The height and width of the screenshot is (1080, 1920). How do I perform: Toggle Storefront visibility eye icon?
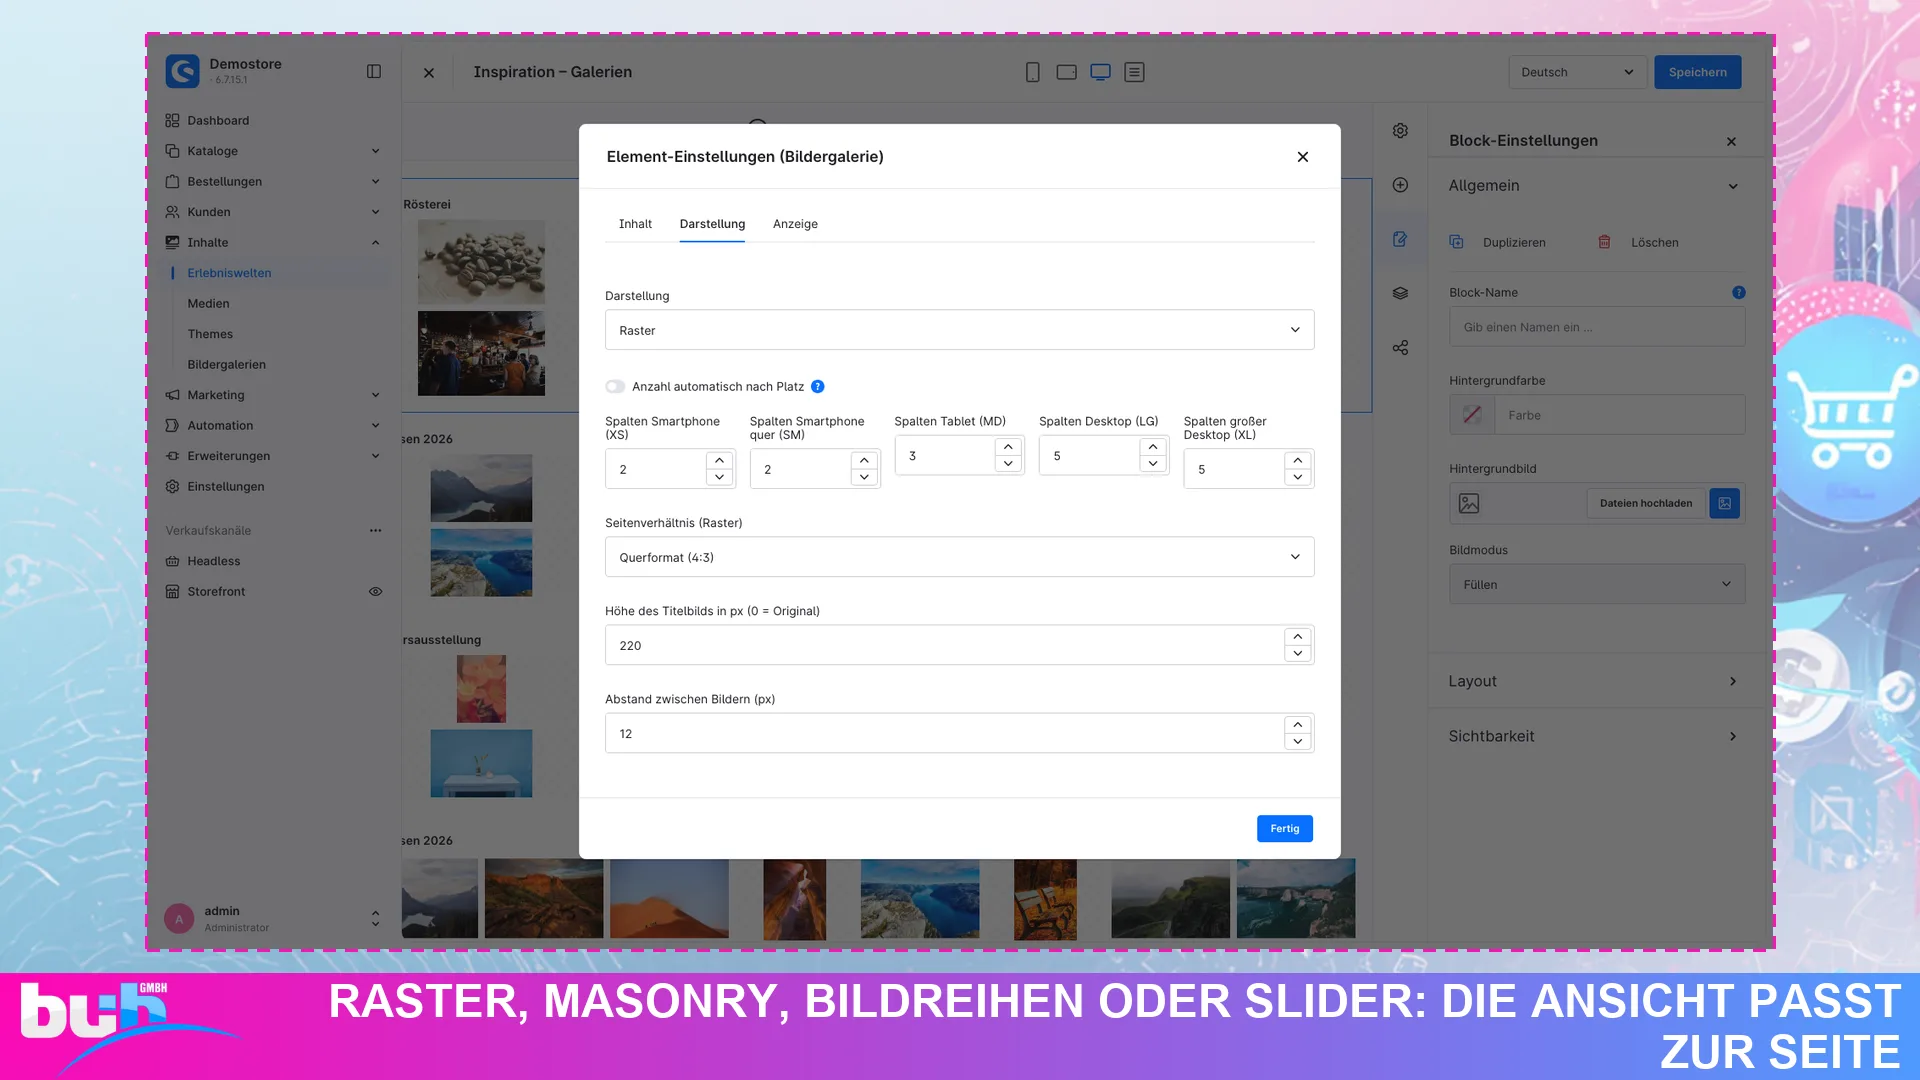point(375,592)
